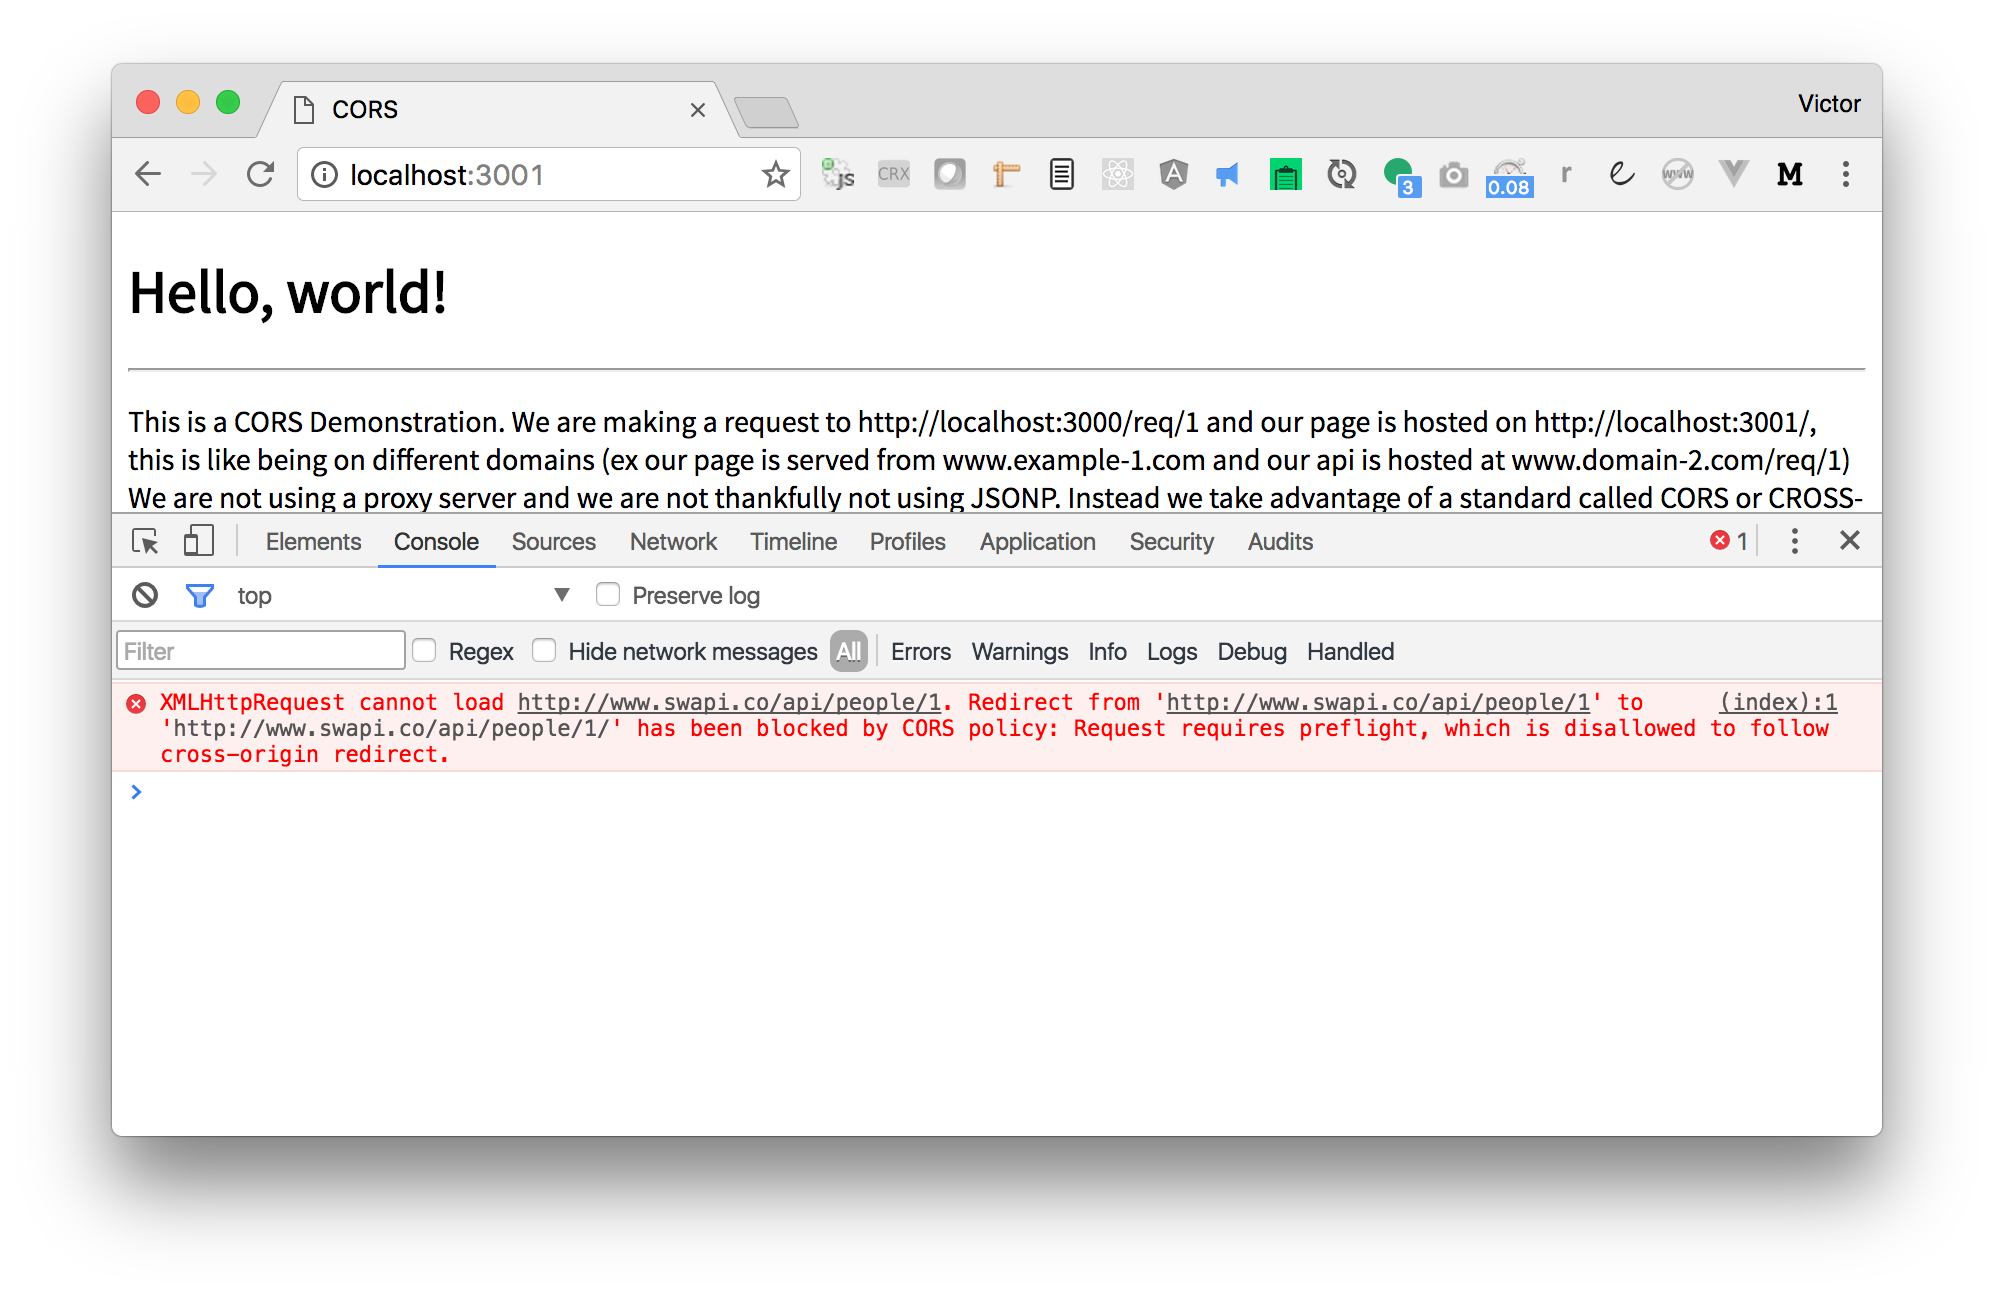Viewport: 1994px width, 1296px height.
Task: Open Chrome's three-dot main menu
Action: tap(1845, 175)
